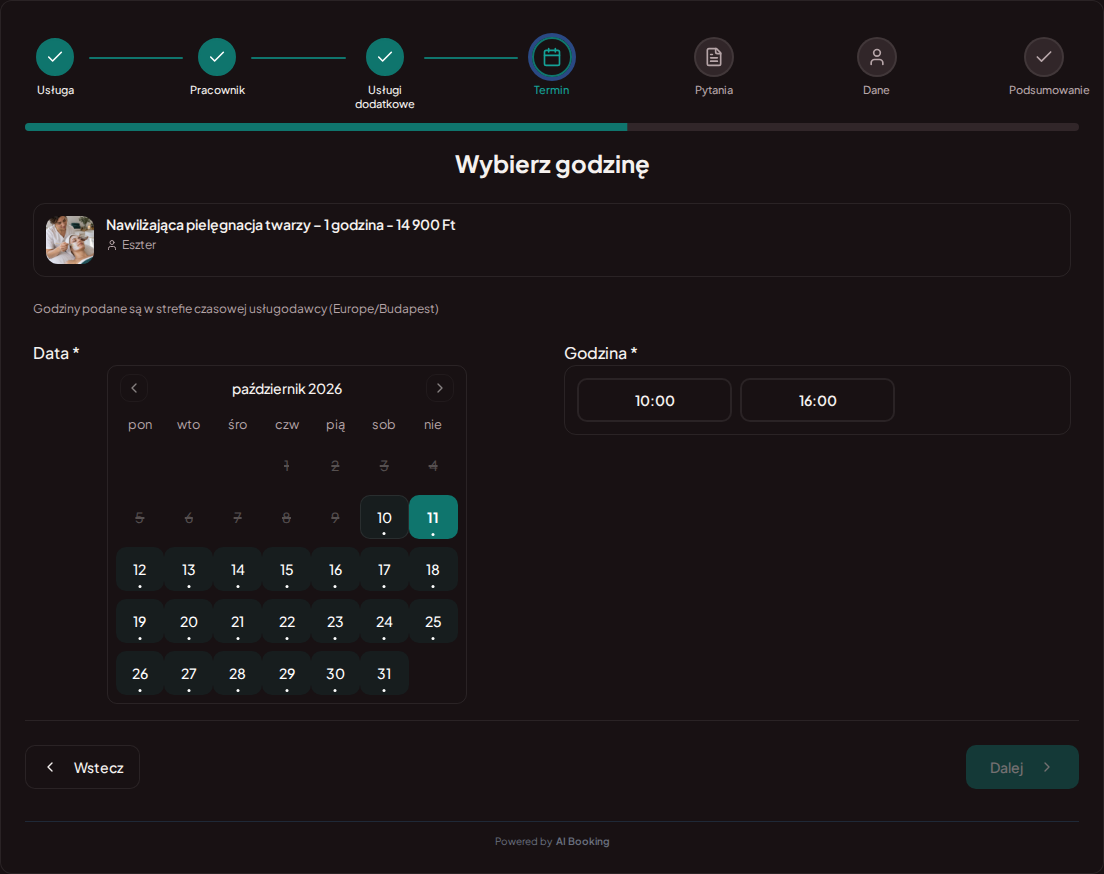Click the październik 2026 month label
Image resolution: width=1104 pixels, height=874 pixels.
tap(287, 389)
